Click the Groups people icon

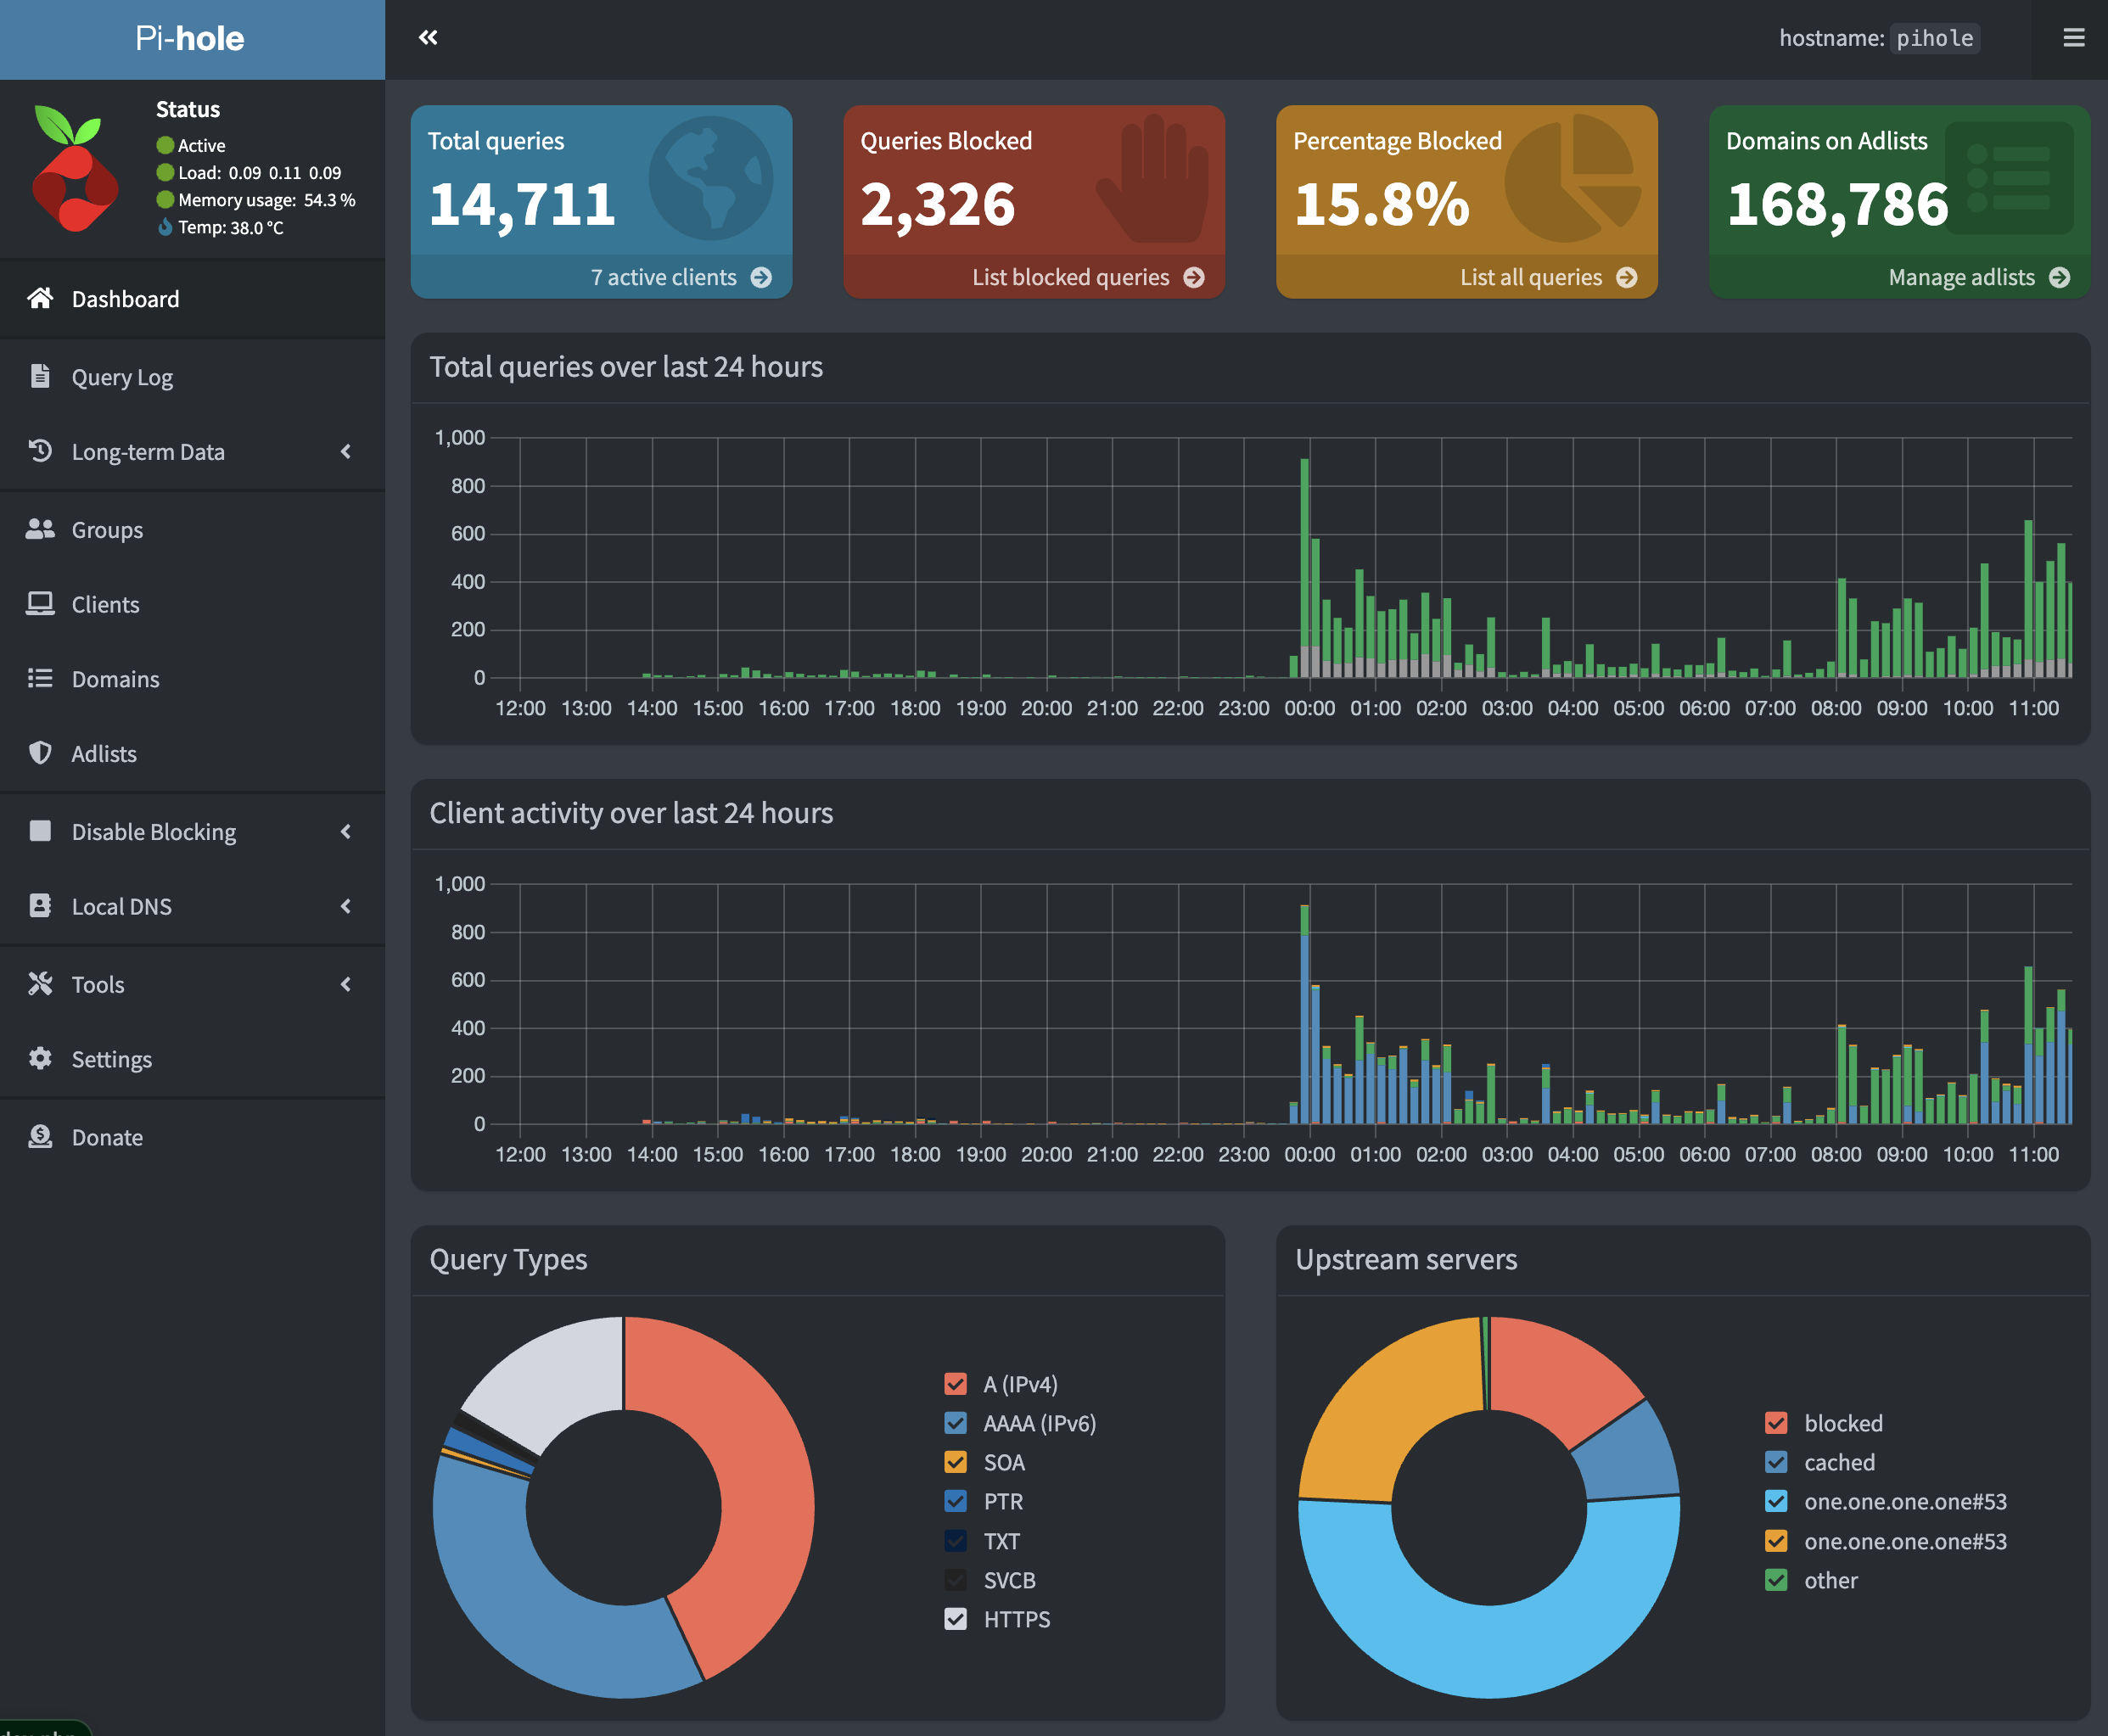coord(40,529)
